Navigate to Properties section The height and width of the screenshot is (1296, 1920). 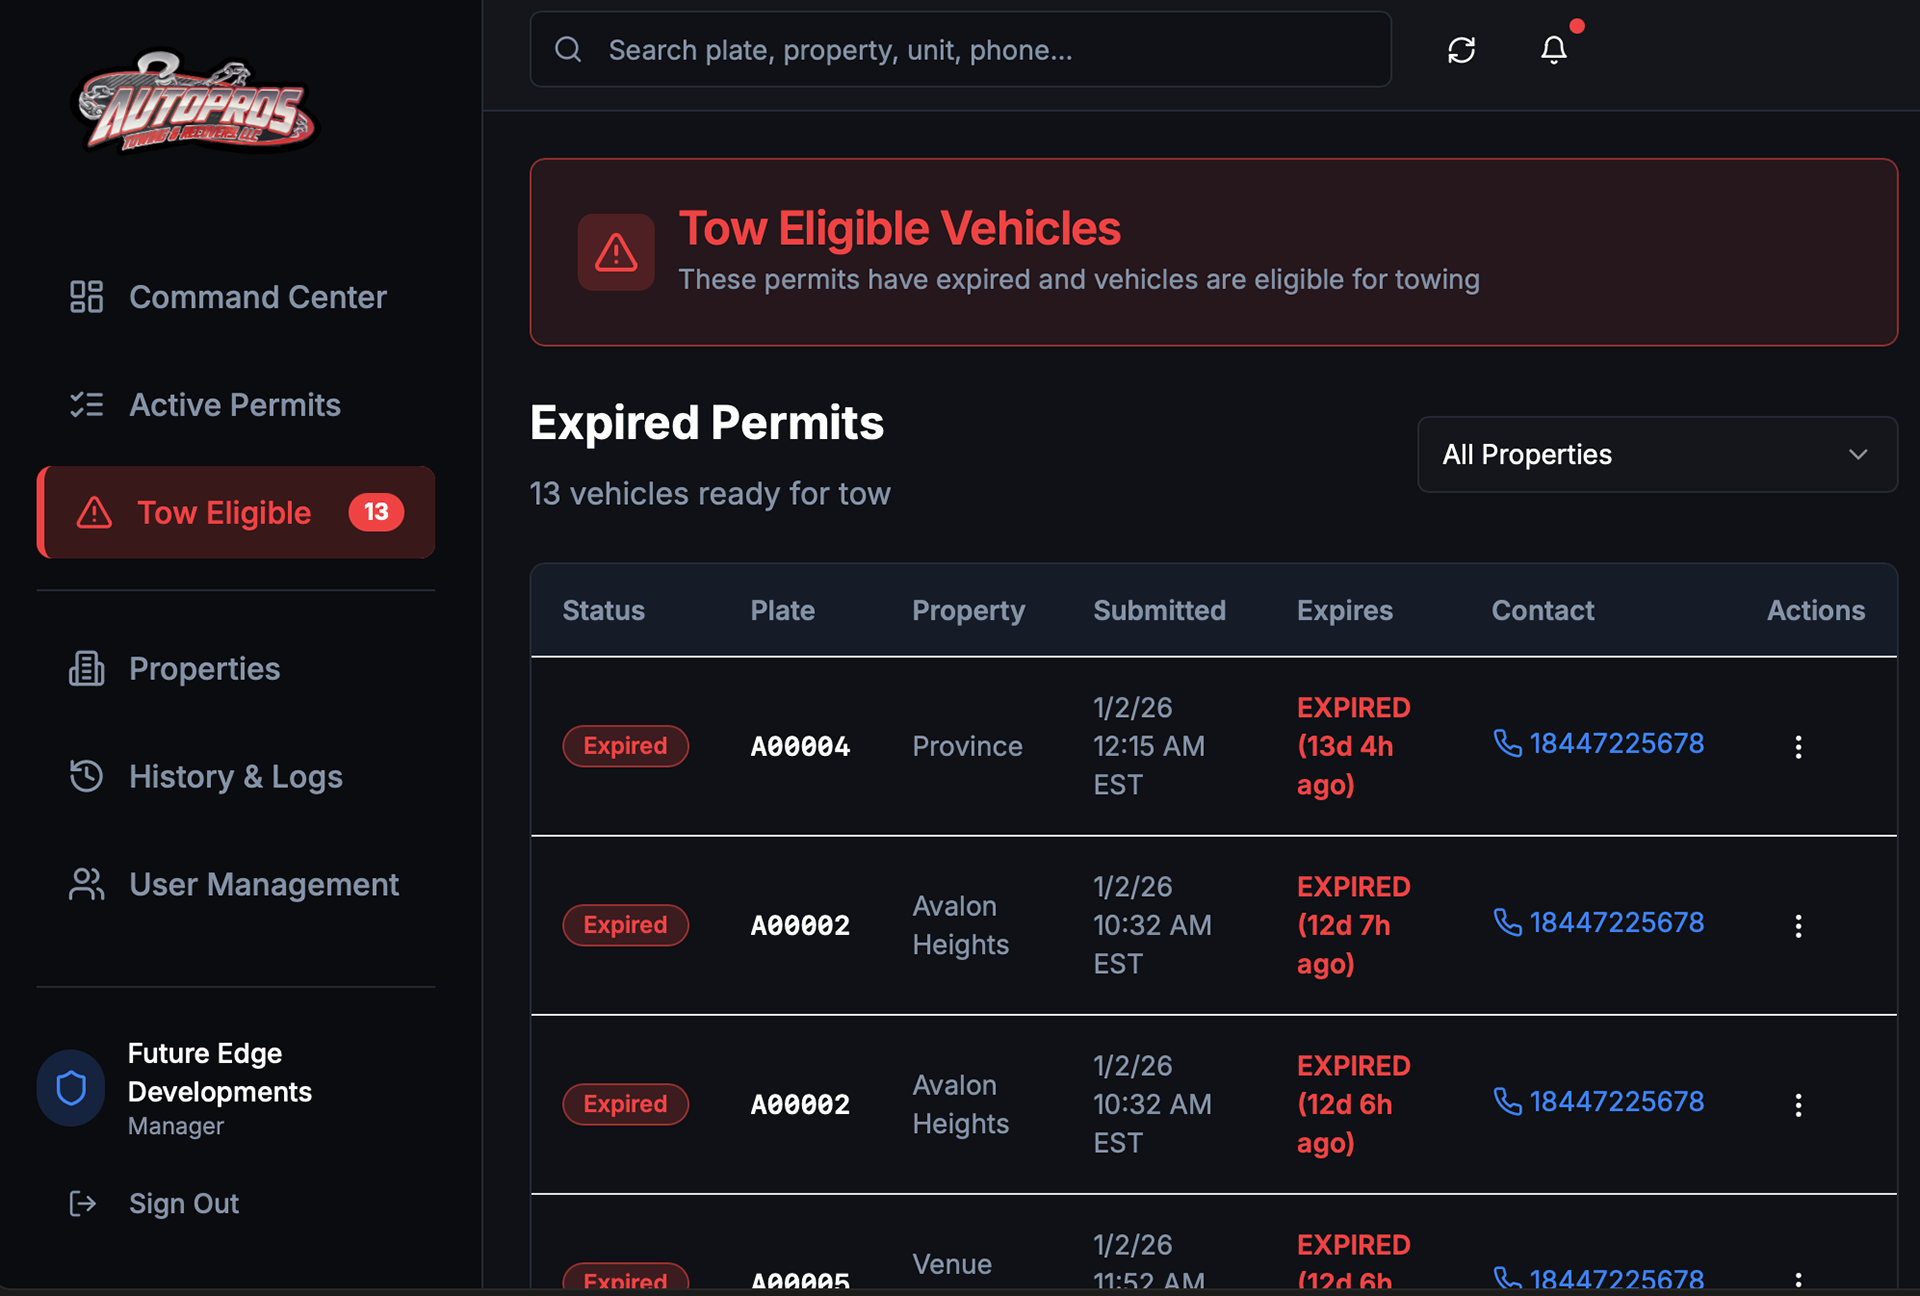pyautogui.click(x=204, y=669)
